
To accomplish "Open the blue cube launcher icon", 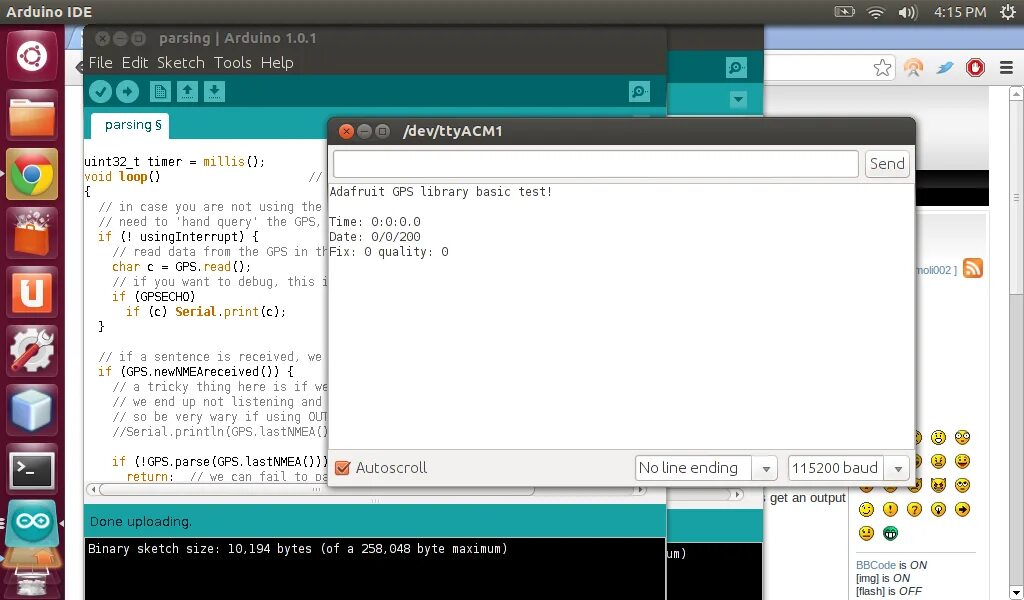I will pos(32,410).
